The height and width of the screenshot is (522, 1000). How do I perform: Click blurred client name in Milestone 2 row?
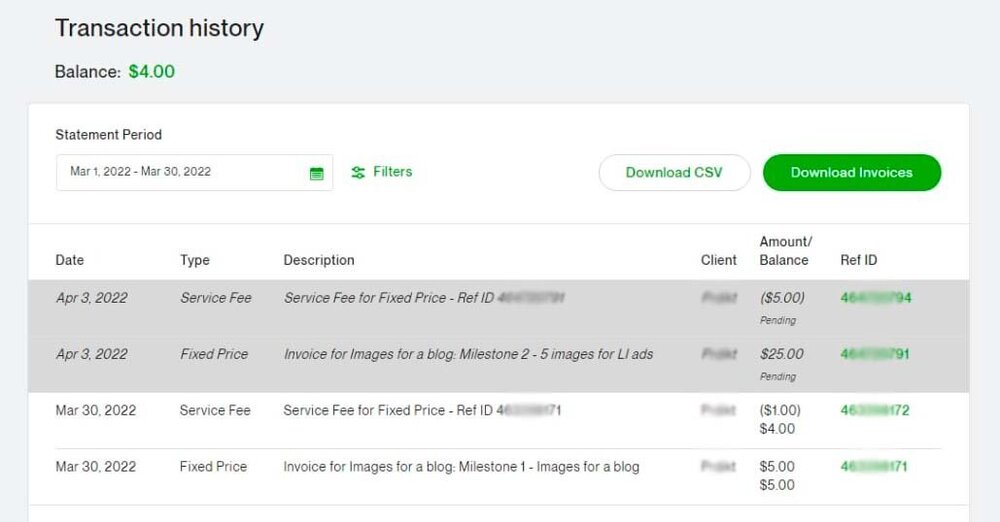click(719, 354)
